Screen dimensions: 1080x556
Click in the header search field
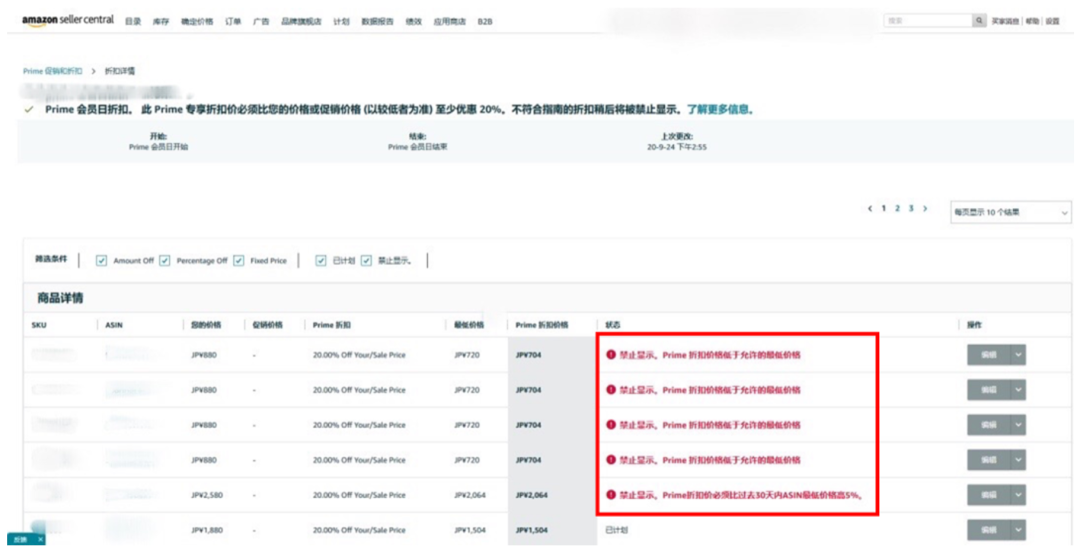pos(928,21)
